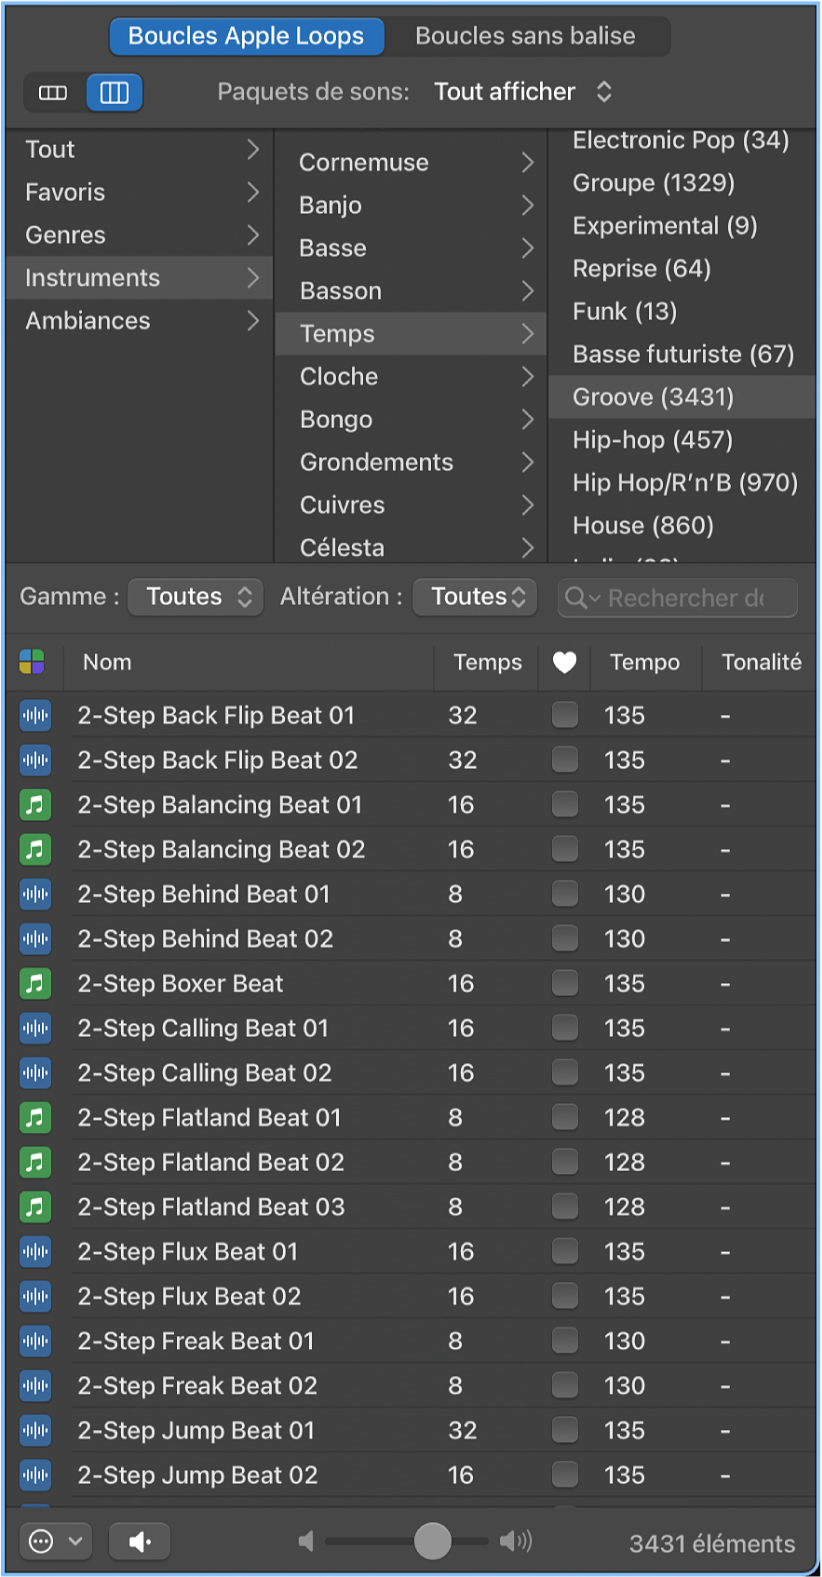Click the search magnifier icon
The width and height of the screenshot is (822, 1577).
pos(578,598)
